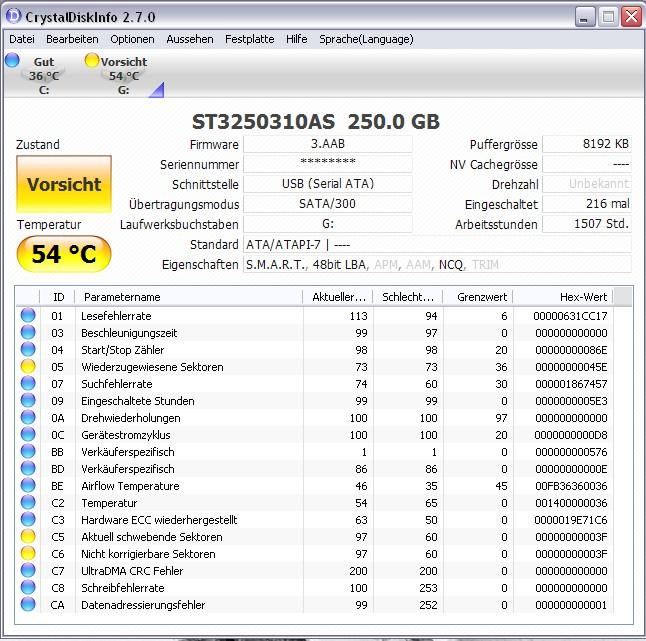The image size is (646, 641).
Task: Click the blue status icon for row C2 Temperatur
Action: point(28,502)
